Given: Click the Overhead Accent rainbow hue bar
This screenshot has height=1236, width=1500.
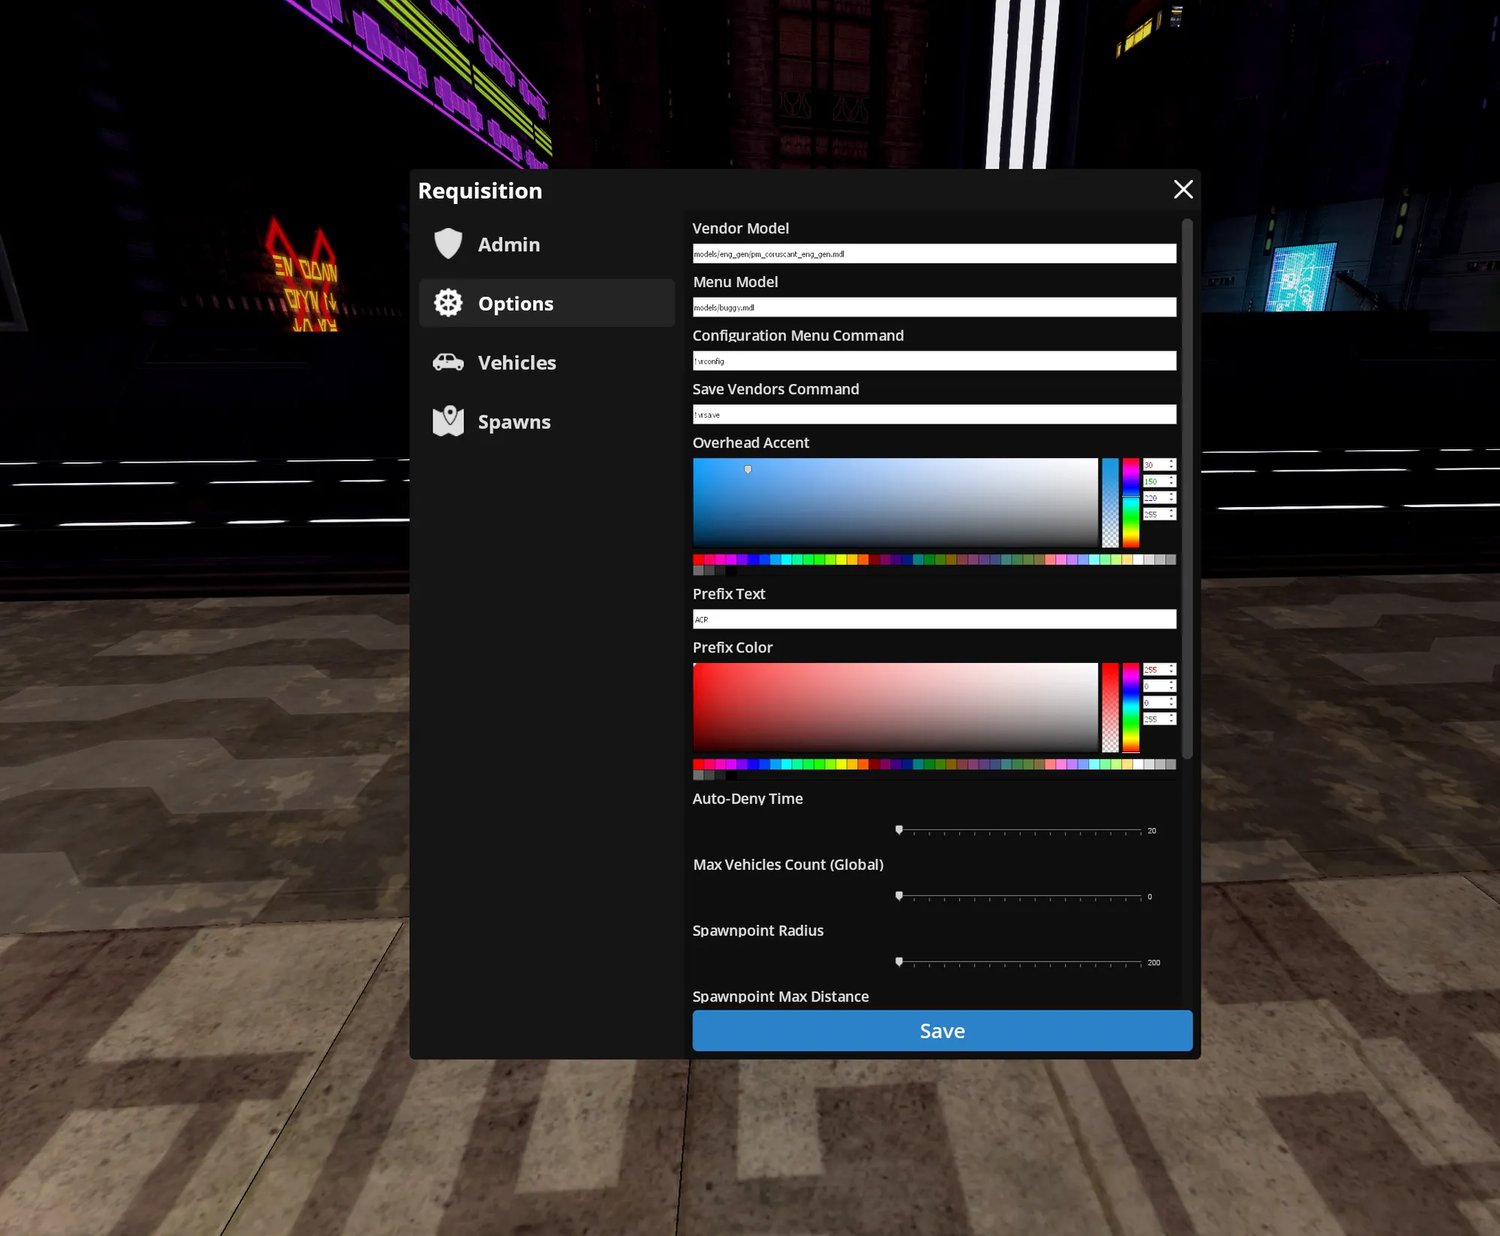Looking at the screenshot, I should click(x=1130, y=503).
